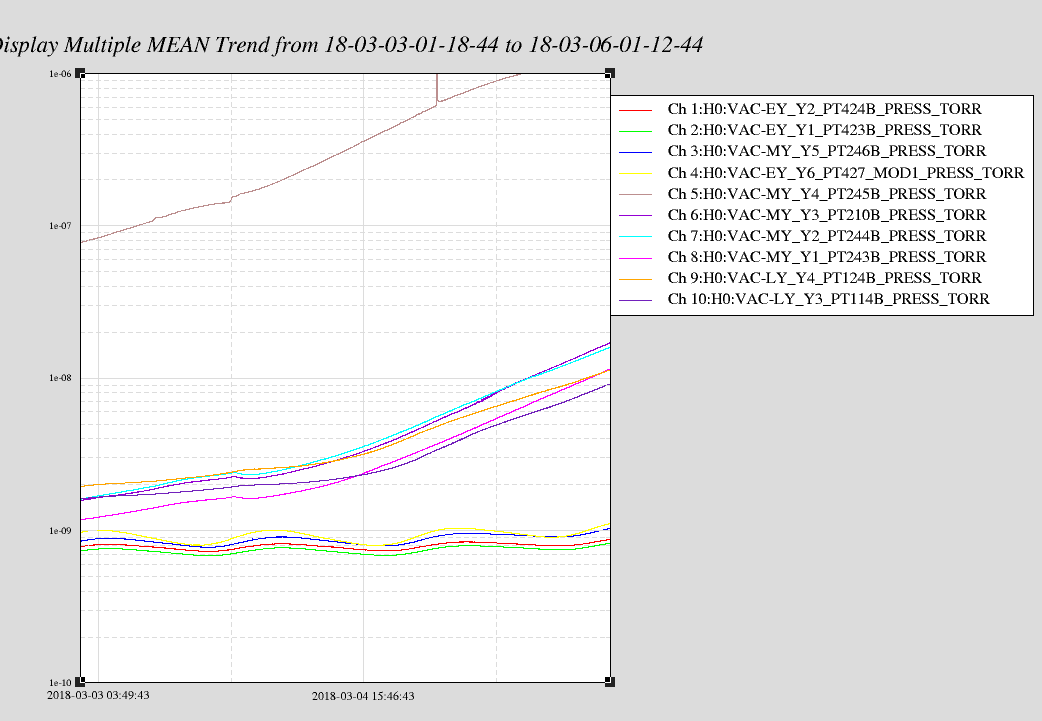Click the 1e-10 y-axis label
The width and height of the screenshot is (1042, 721).
pyautogui.click(x=60, y=682)
